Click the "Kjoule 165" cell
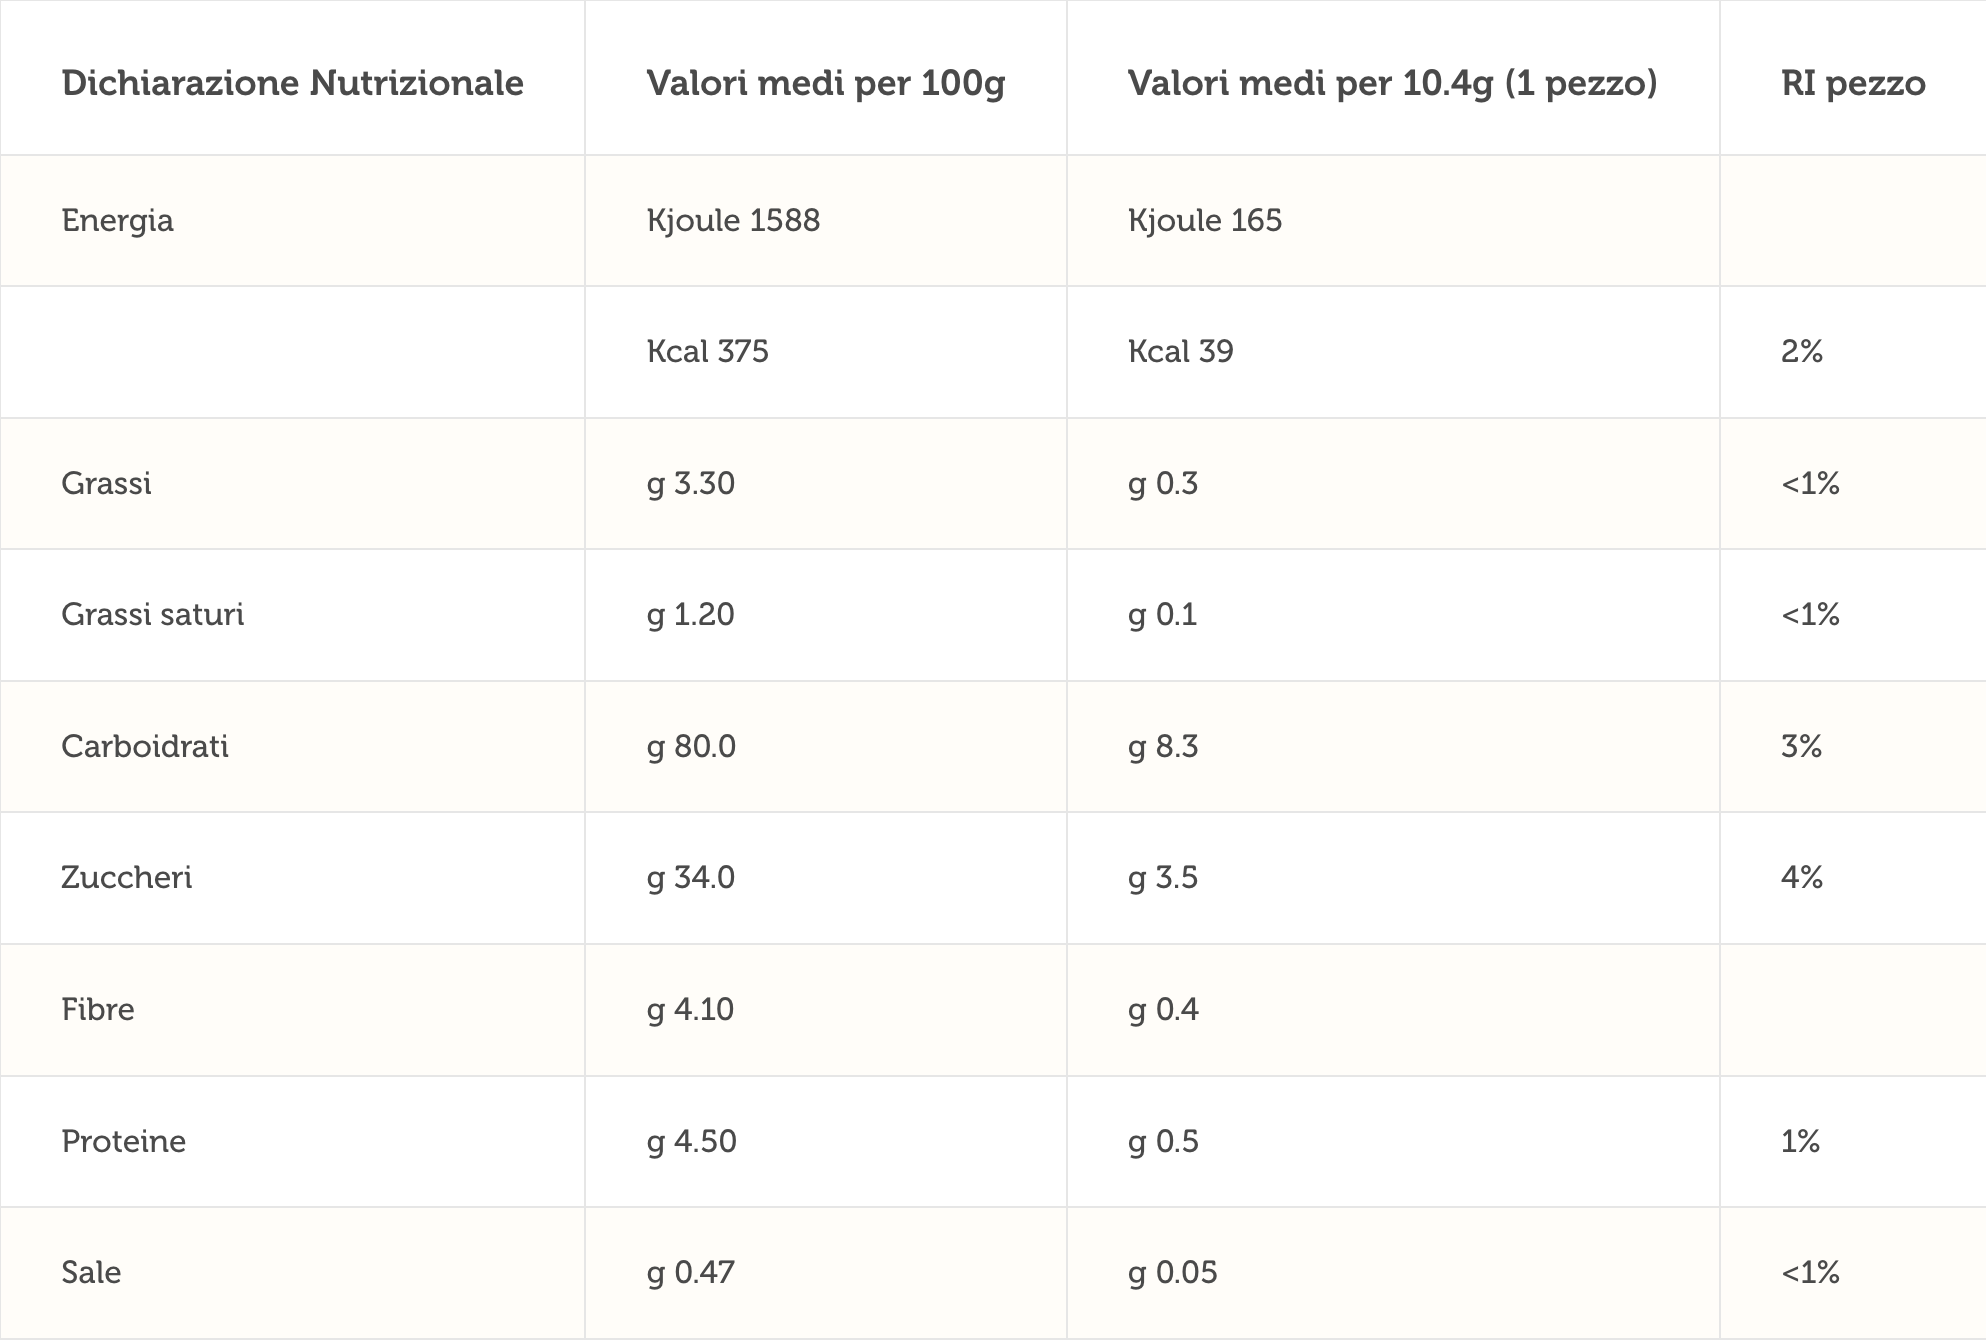This screenshot has width=1986, height=1340. (x=1204, y=220)
